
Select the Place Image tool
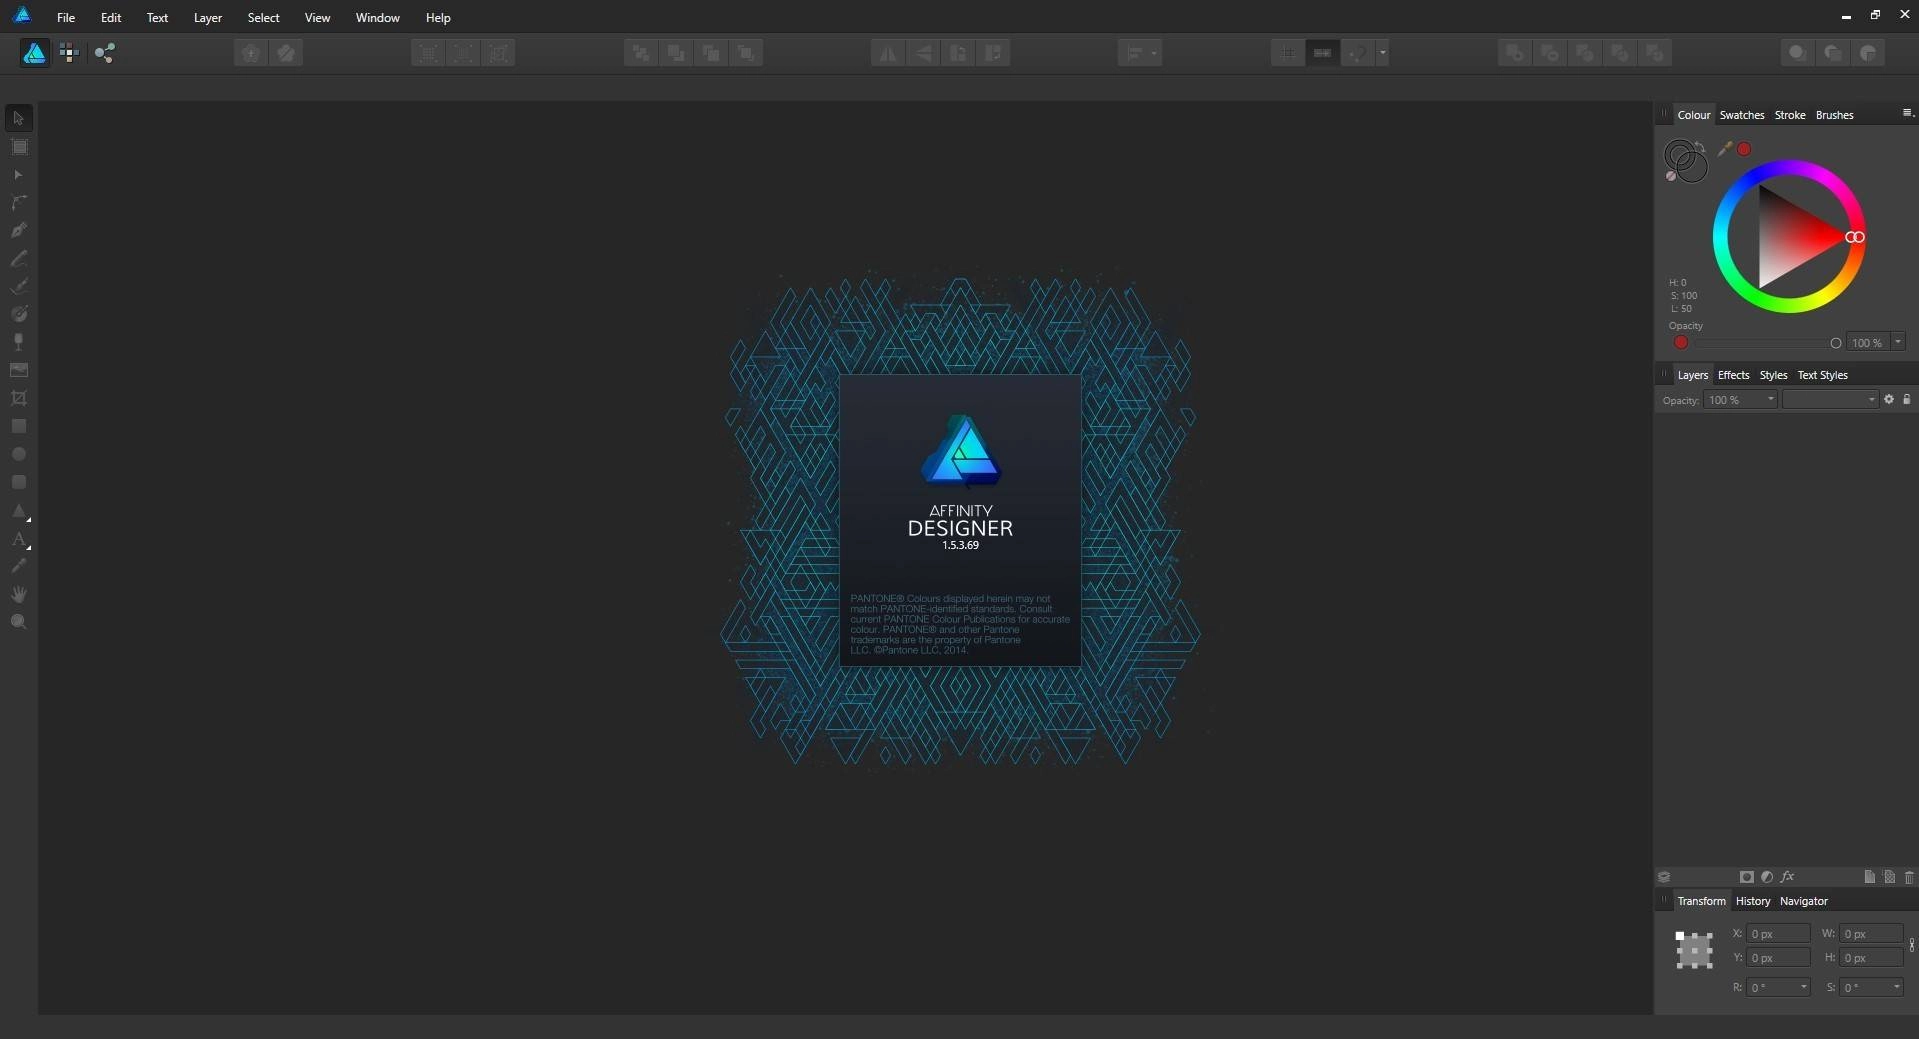click(x=18, y=370)
